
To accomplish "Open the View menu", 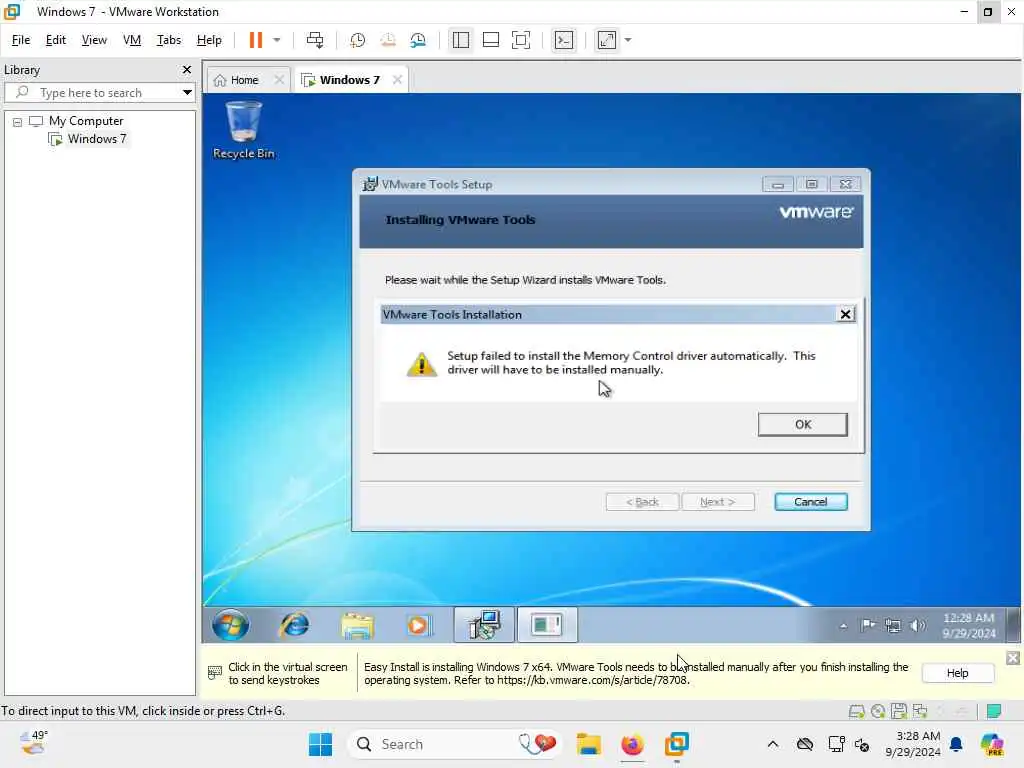I will pyautogui.click(x=94, y=40).
